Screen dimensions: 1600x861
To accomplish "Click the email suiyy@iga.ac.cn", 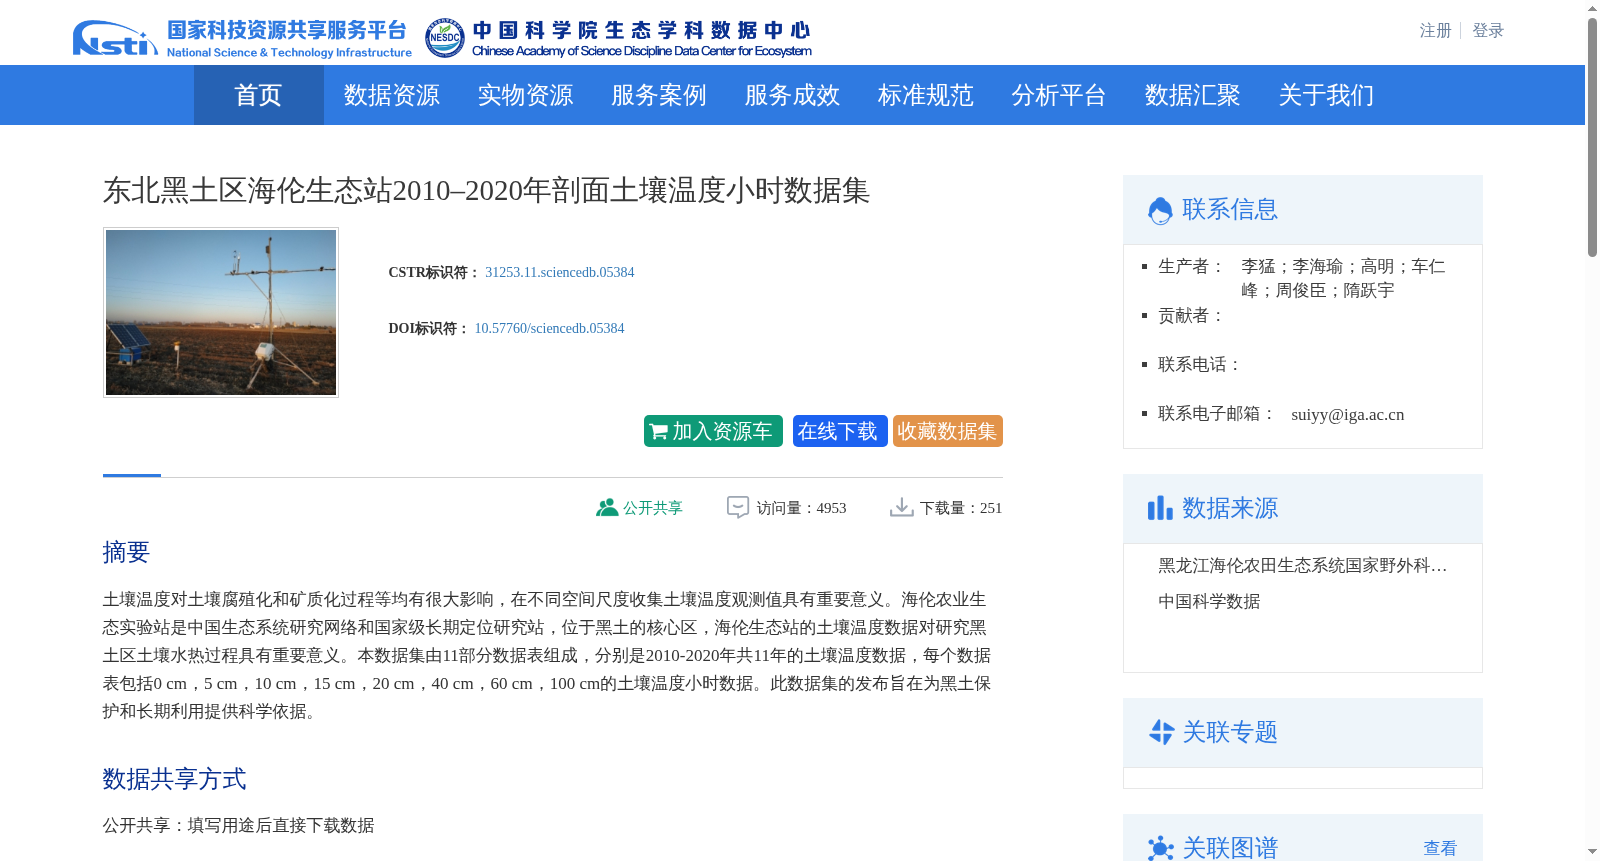I will coord(1347,414).
